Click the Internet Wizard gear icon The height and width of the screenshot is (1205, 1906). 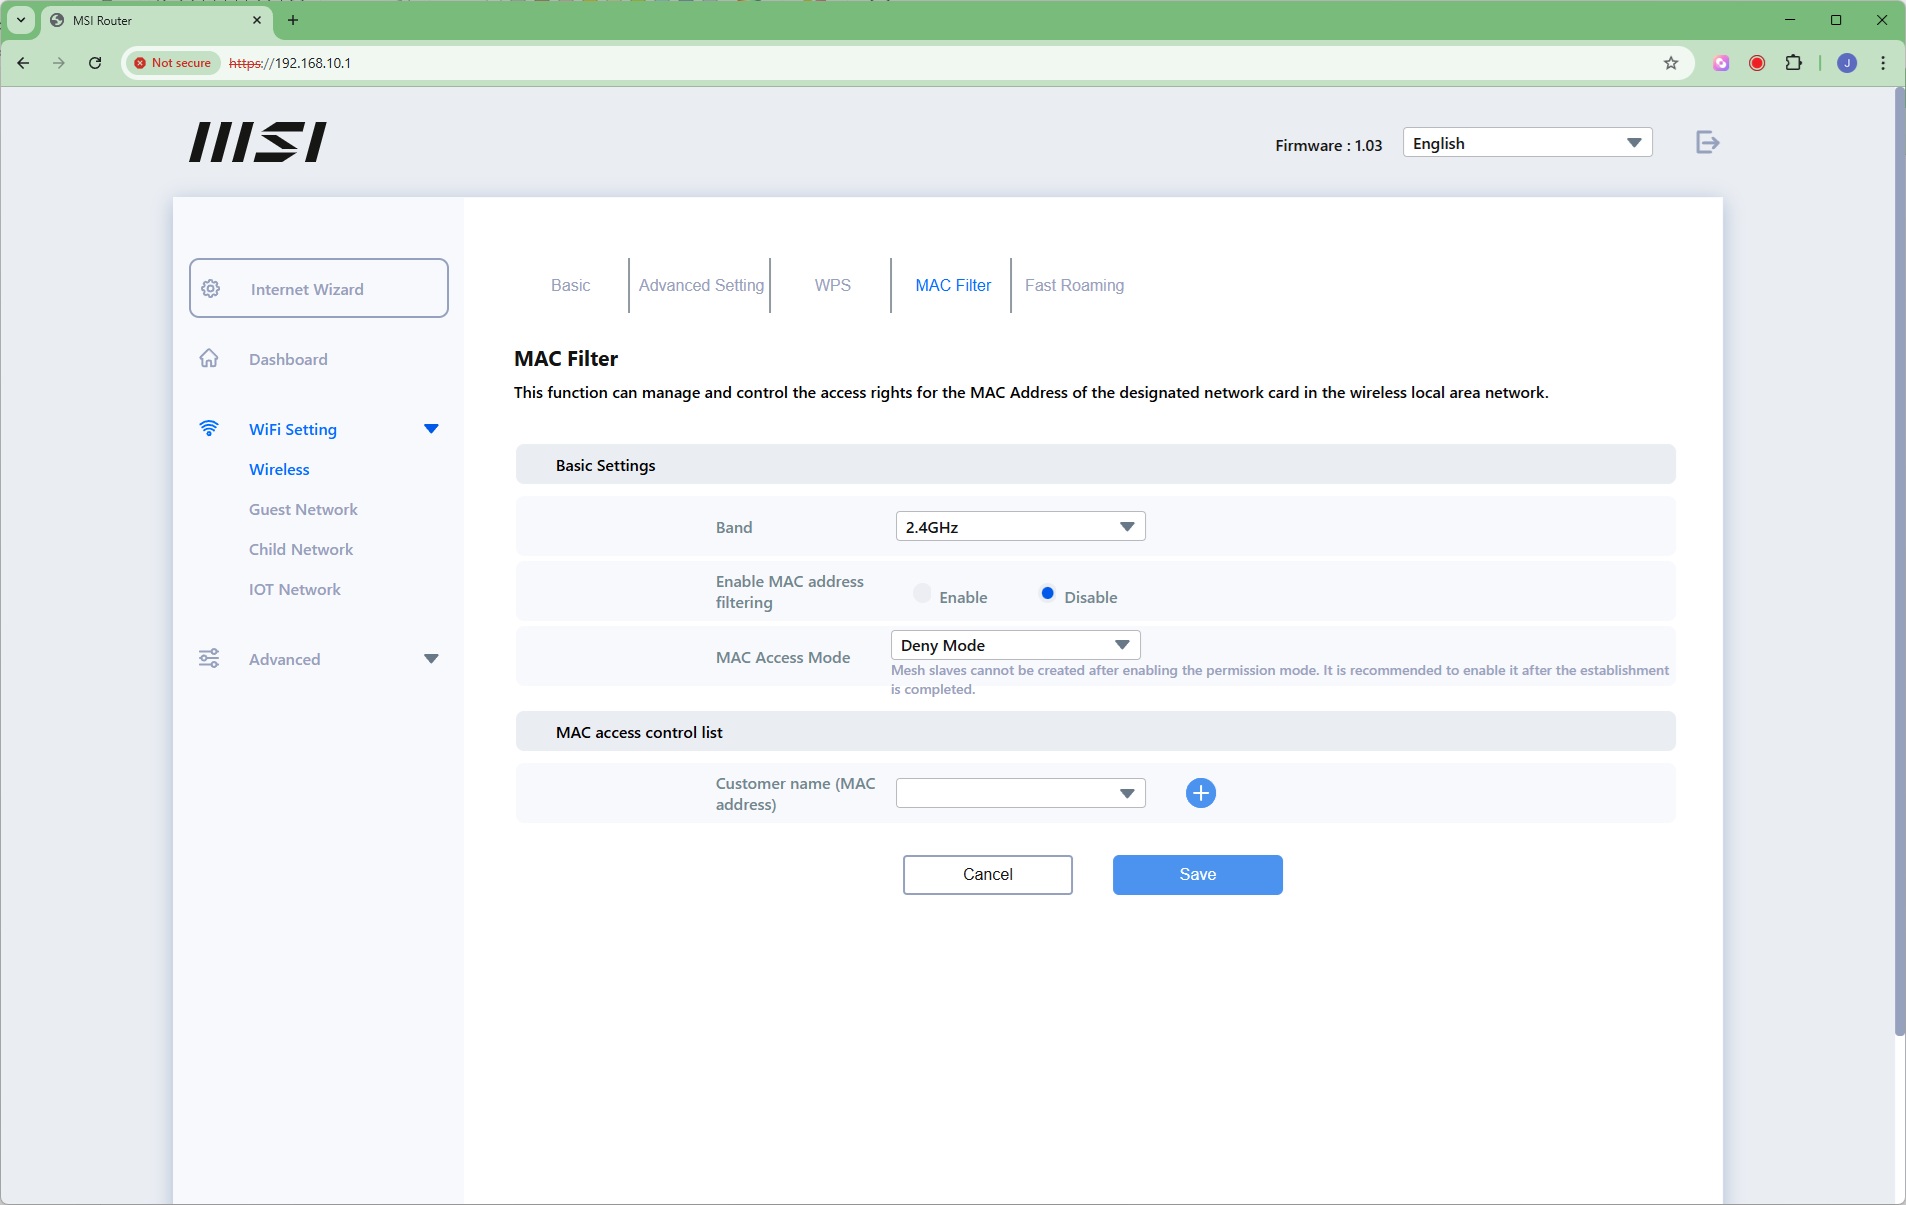coord(211,289)
